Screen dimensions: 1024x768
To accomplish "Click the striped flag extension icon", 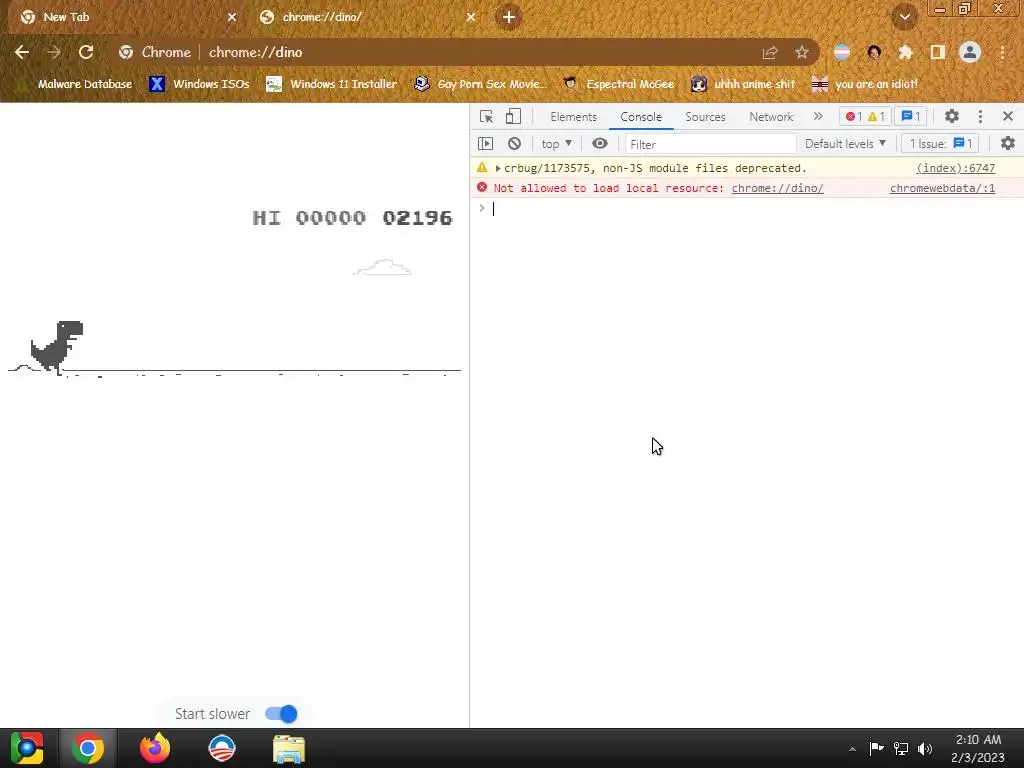I will tap(842, 52).
